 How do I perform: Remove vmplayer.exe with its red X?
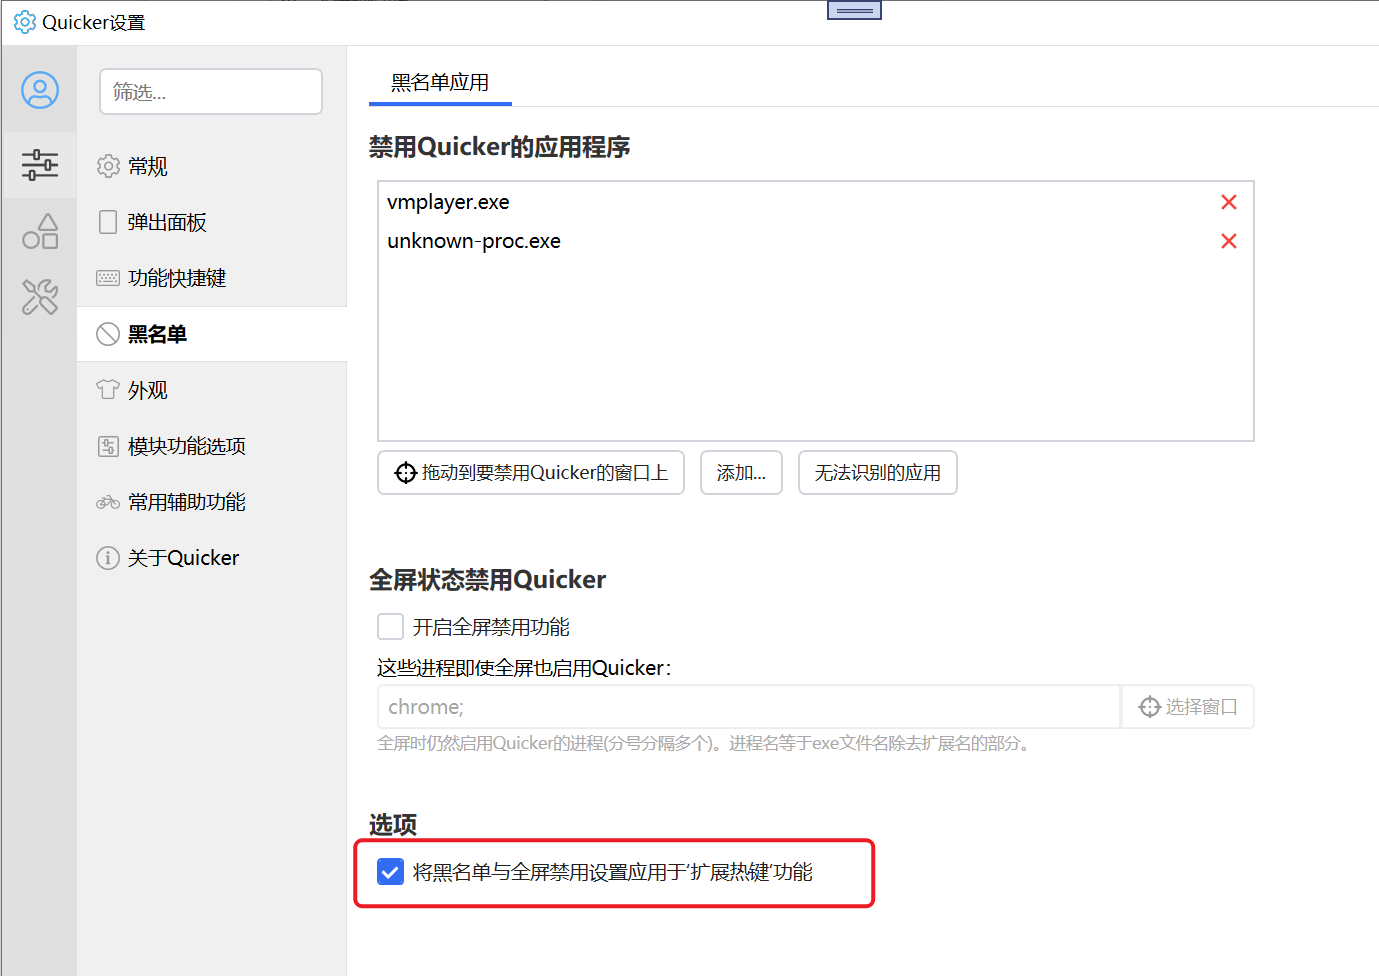pos(1229,202)
